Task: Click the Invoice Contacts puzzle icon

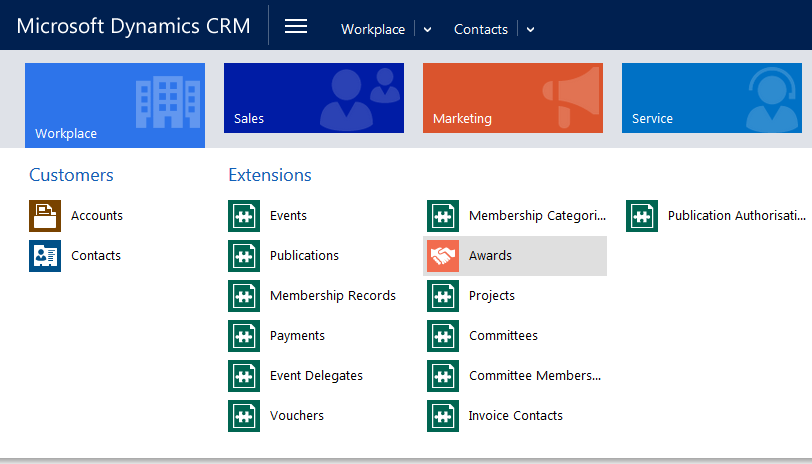Action: point(443,416)
